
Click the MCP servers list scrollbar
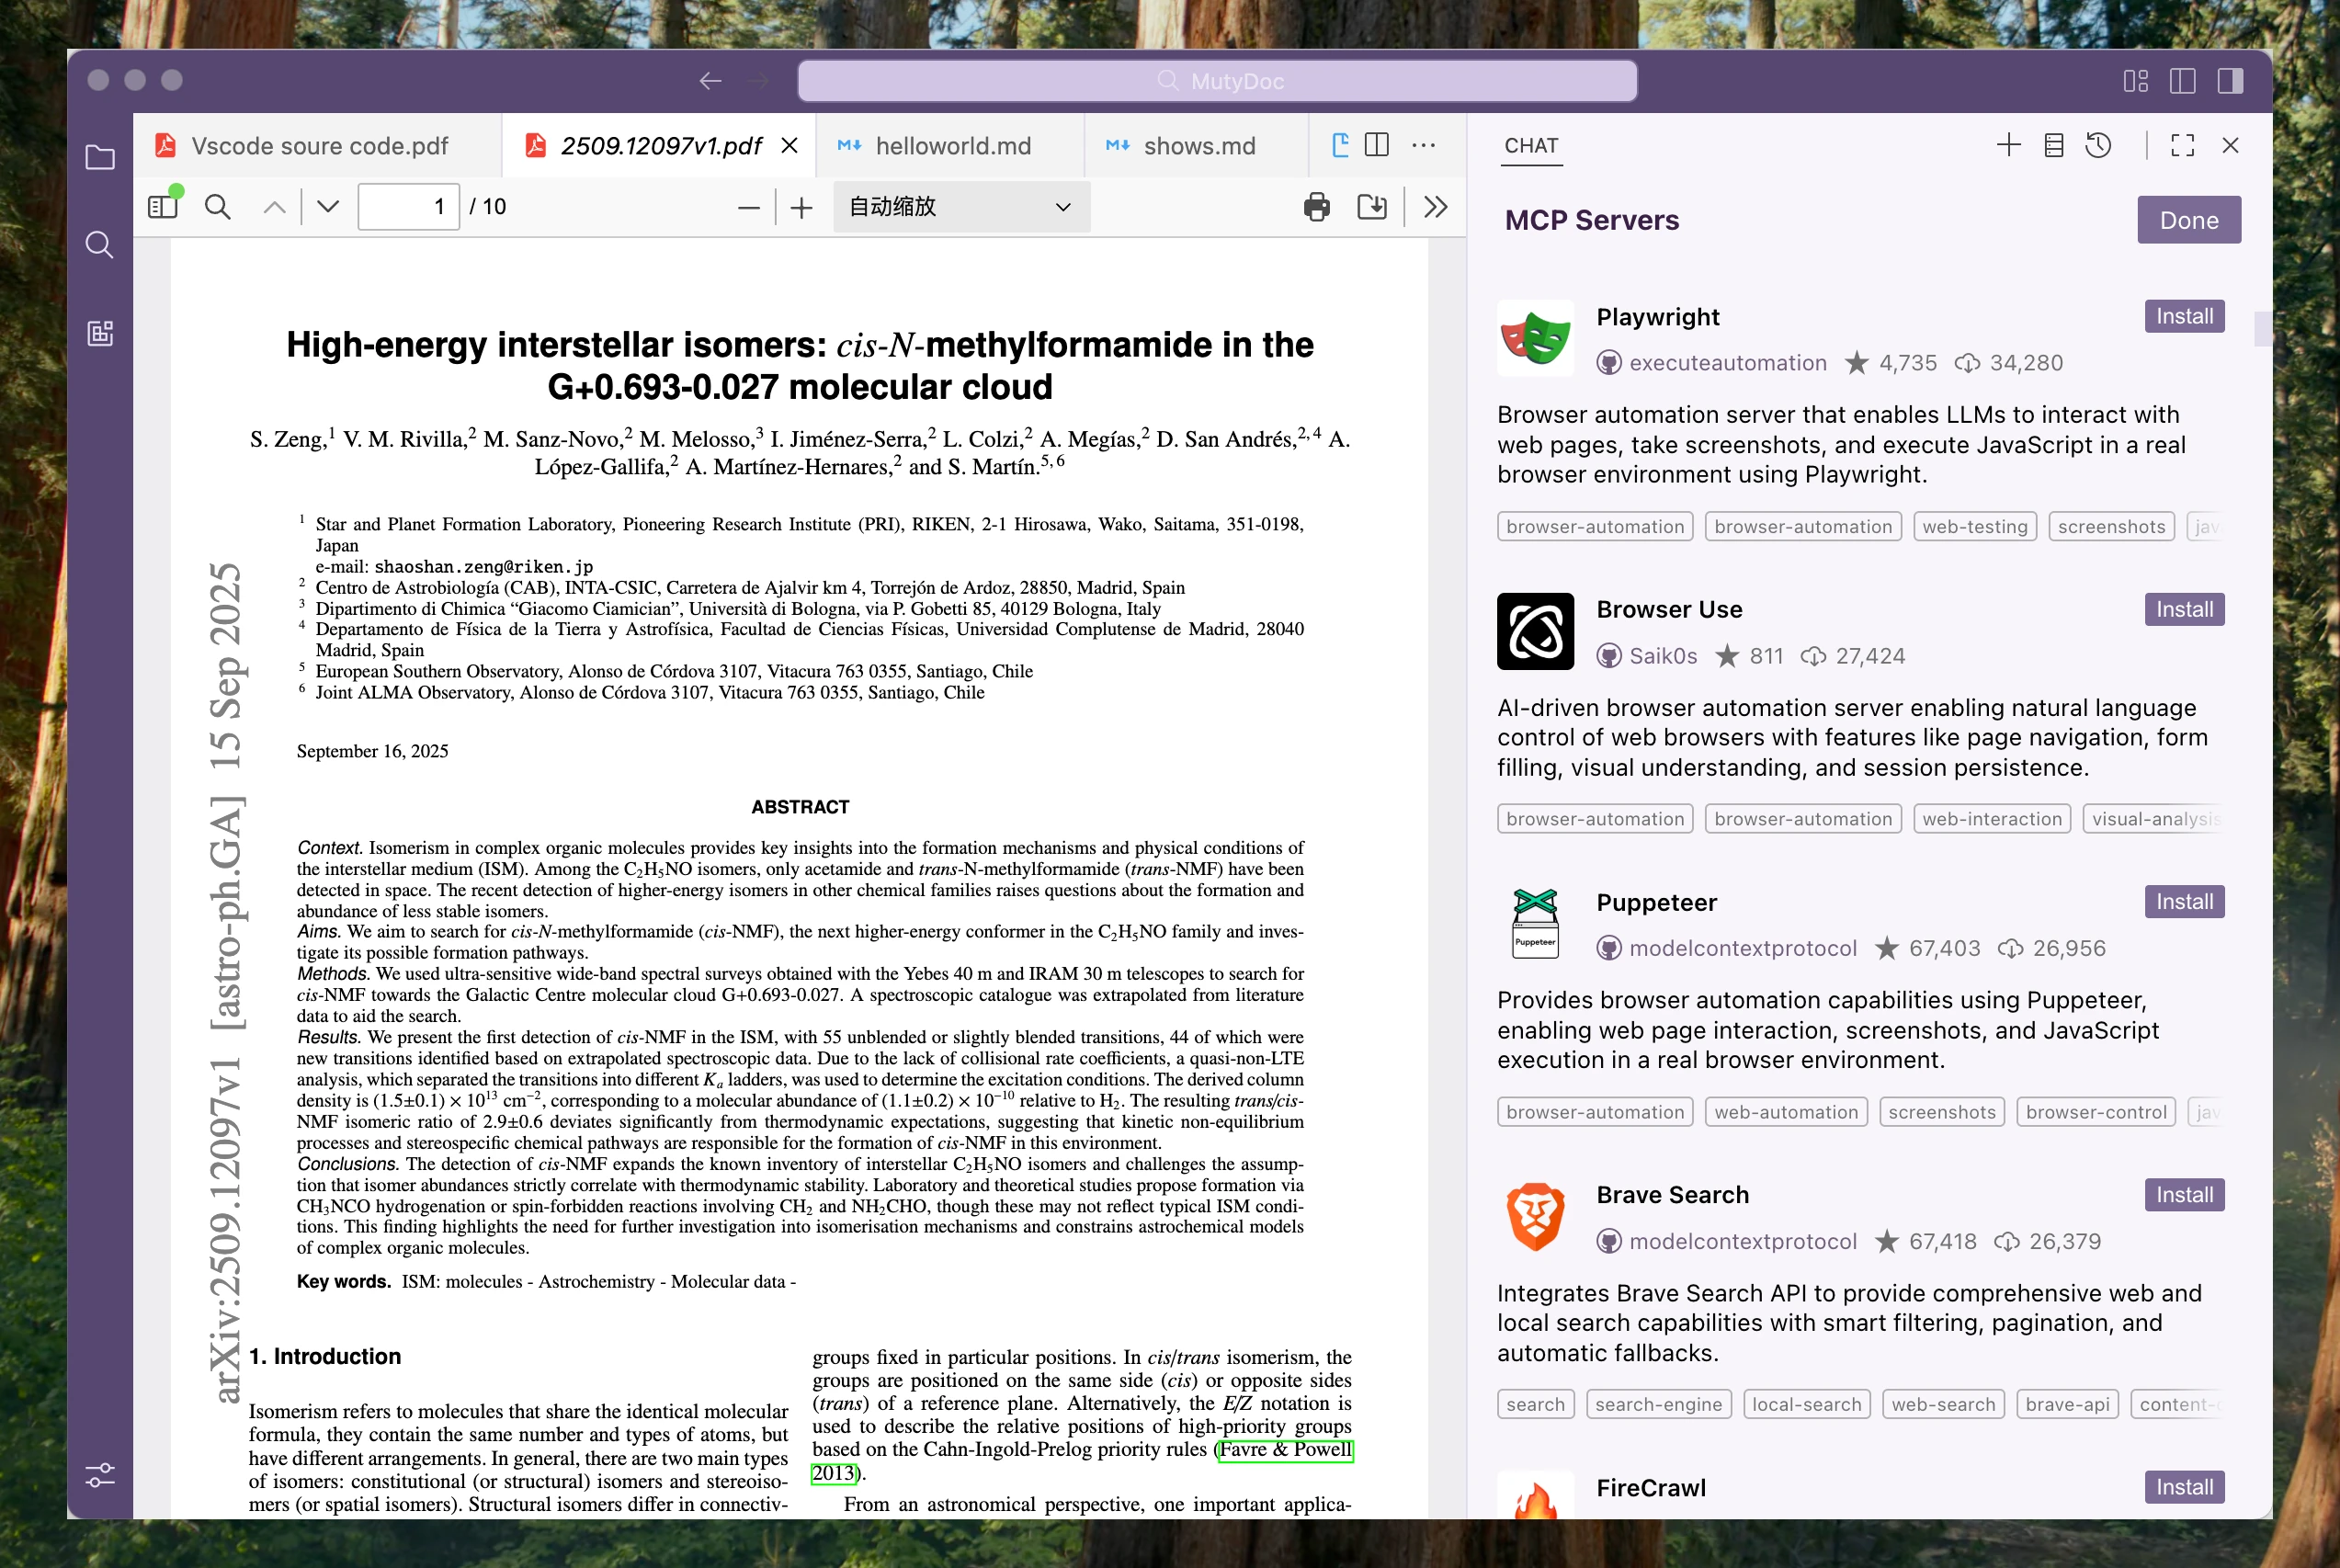2262,328
